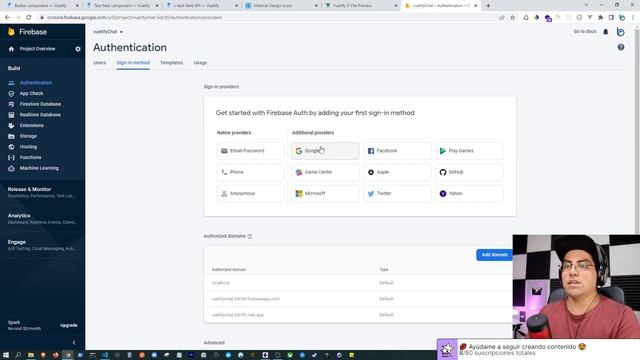Select Twitter sign-in provider
Screen dimensions: 640x360
coord(397,193)
